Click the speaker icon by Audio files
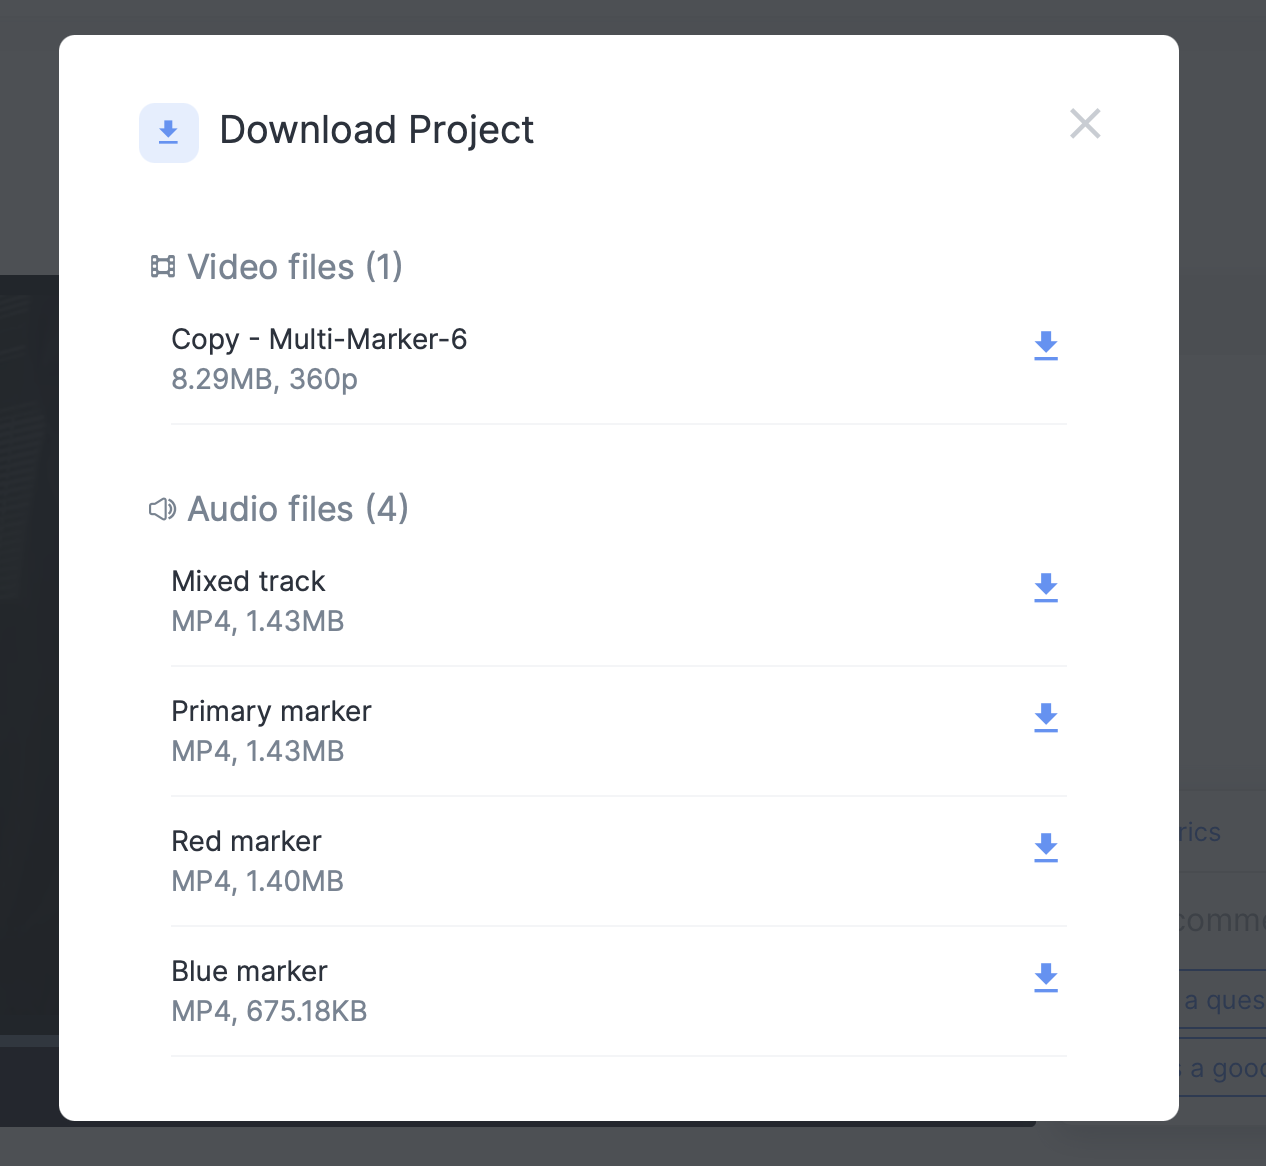 click(x=162, y=509)
